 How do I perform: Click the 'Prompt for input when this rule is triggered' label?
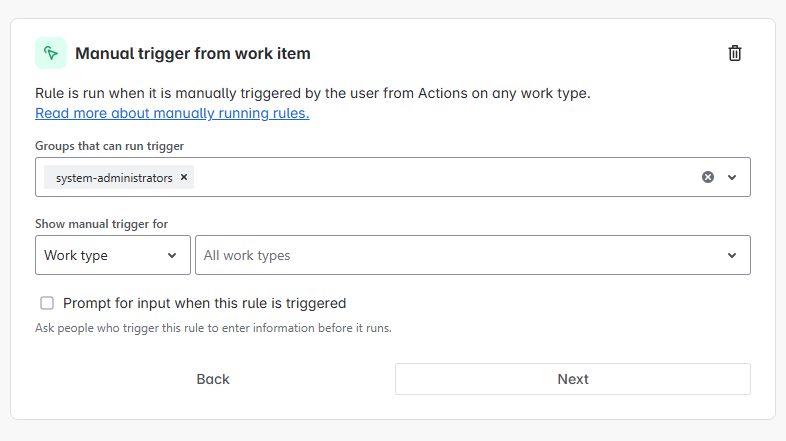point(204,303)
